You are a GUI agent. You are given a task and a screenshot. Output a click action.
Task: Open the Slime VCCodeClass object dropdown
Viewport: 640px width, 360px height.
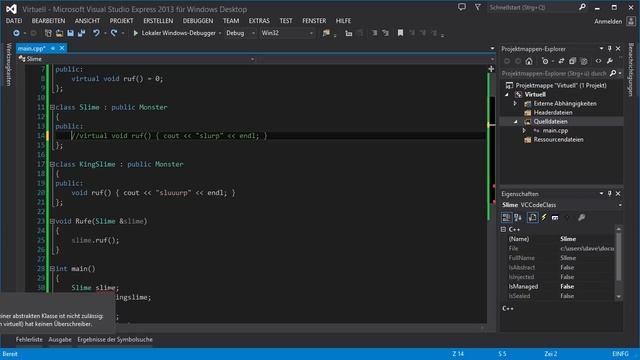(620, 205)
